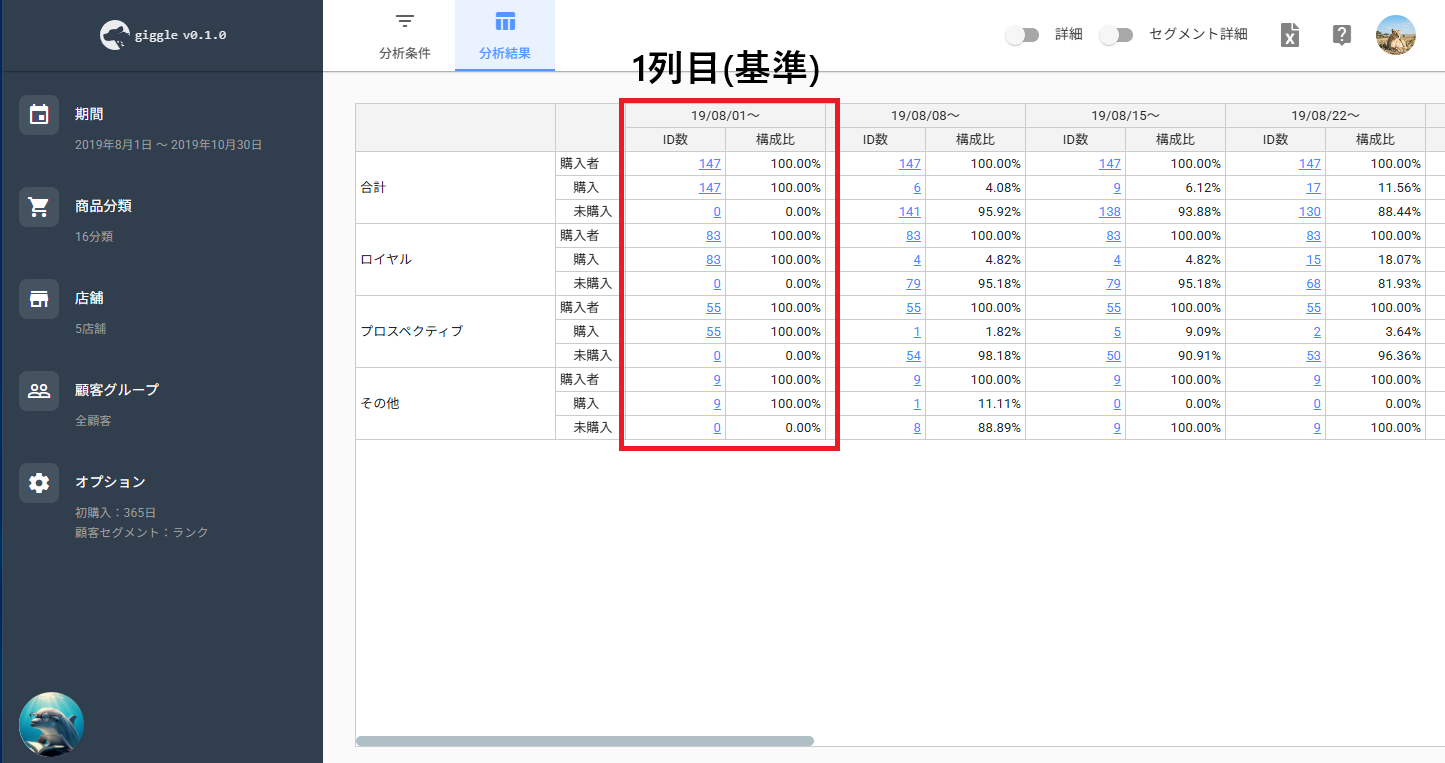Click the dolphin thumbnail at bottom left
The width and height of the screenshot is (1445, 763).
click(51, 725)
